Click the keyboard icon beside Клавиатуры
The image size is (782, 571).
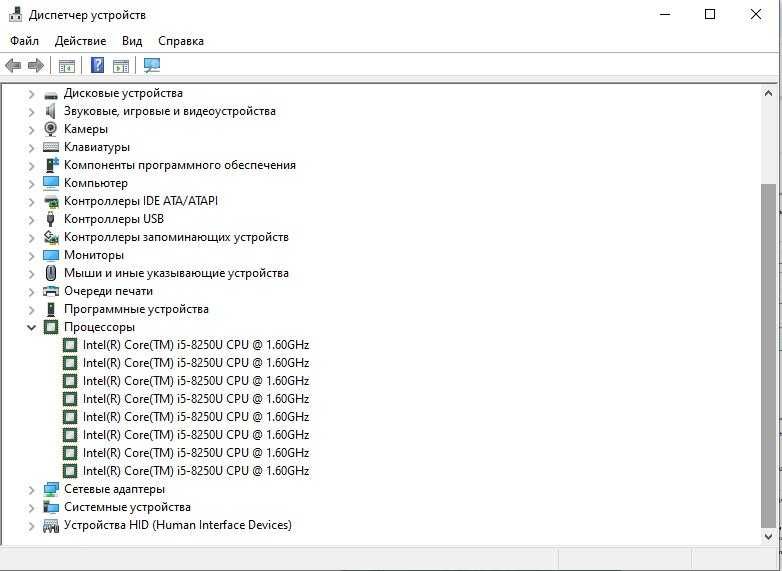click(51, 147)
